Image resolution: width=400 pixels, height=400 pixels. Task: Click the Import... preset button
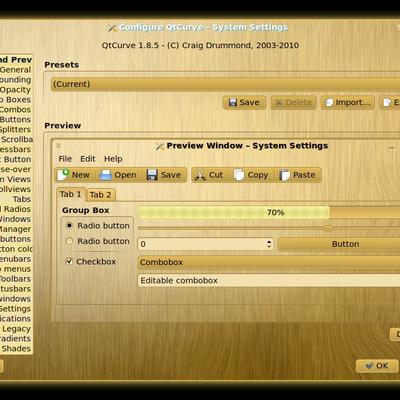(x=348, y=103)
